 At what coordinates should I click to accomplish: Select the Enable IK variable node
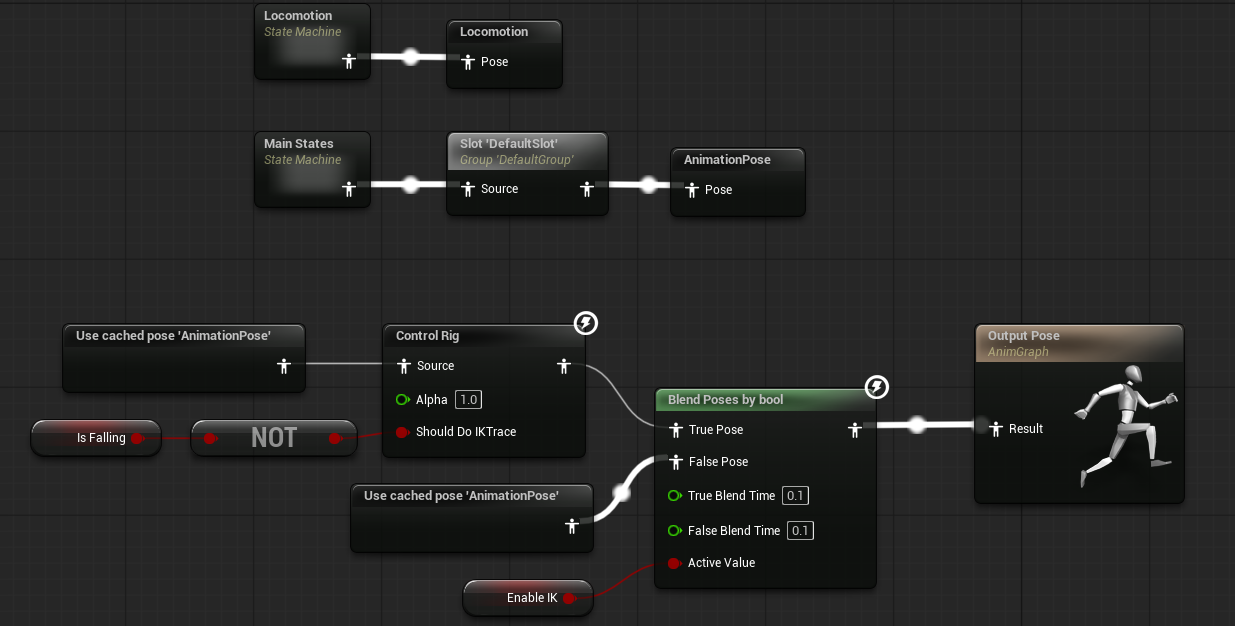point(528,598)
